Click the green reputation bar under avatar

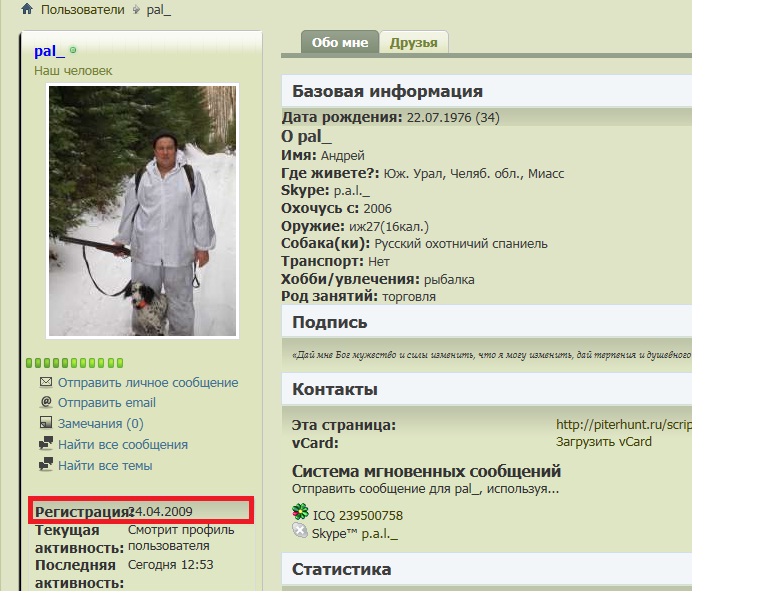[75, 362]
